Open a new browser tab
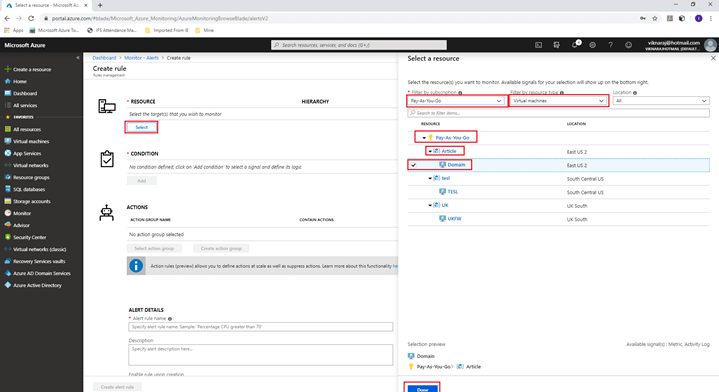Screen dimensions: 719x392 click(x=100, y=6)
